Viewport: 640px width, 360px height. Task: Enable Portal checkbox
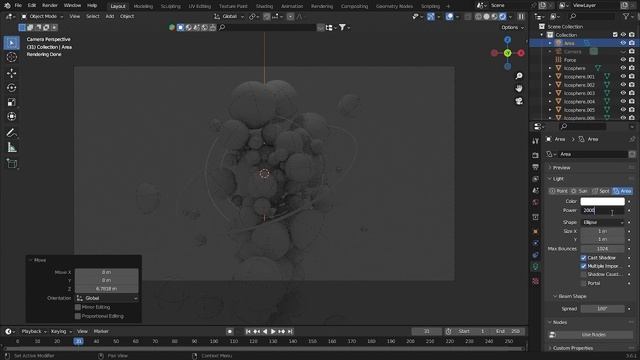click(583, 283)
